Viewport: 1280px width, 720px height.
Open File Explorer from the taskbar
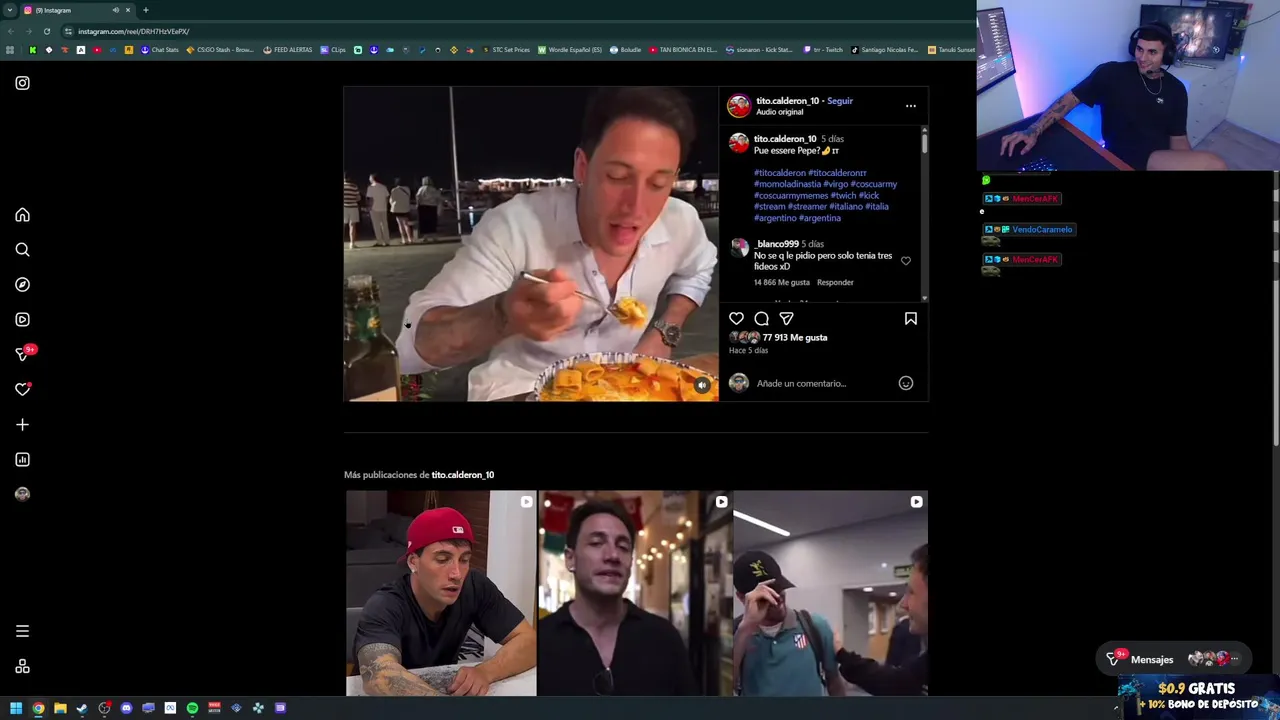pyautogui.click(x=60, y=708)
